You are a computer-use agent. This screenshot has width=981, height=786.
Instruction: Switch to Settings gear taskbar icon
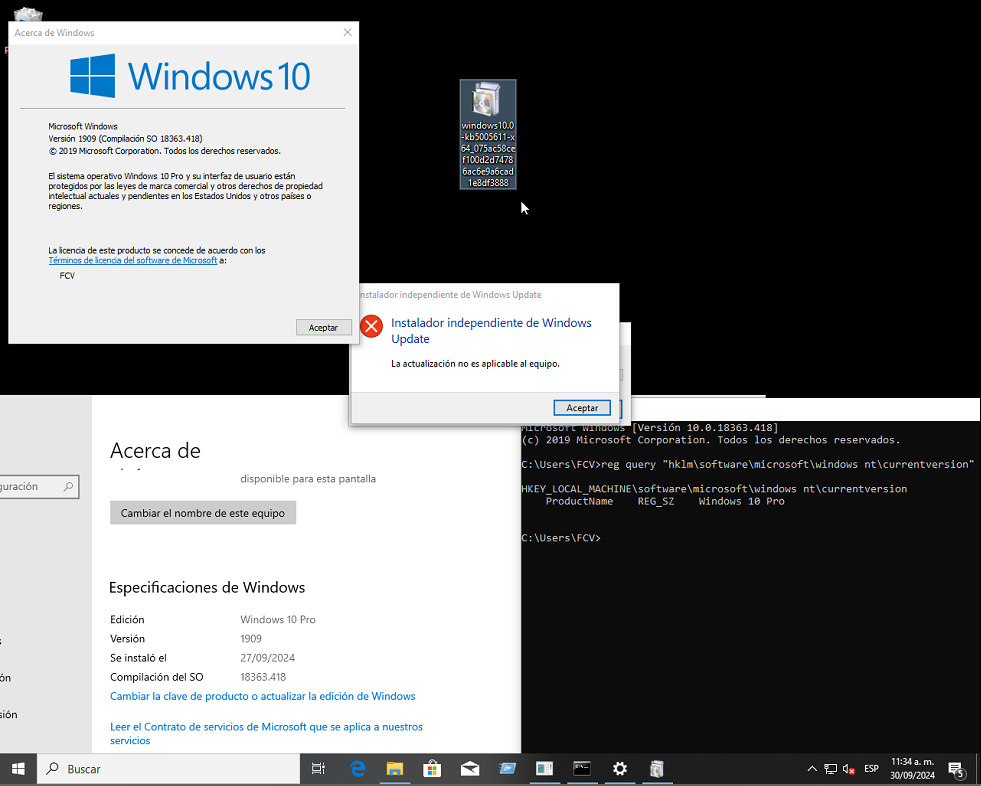619,768
